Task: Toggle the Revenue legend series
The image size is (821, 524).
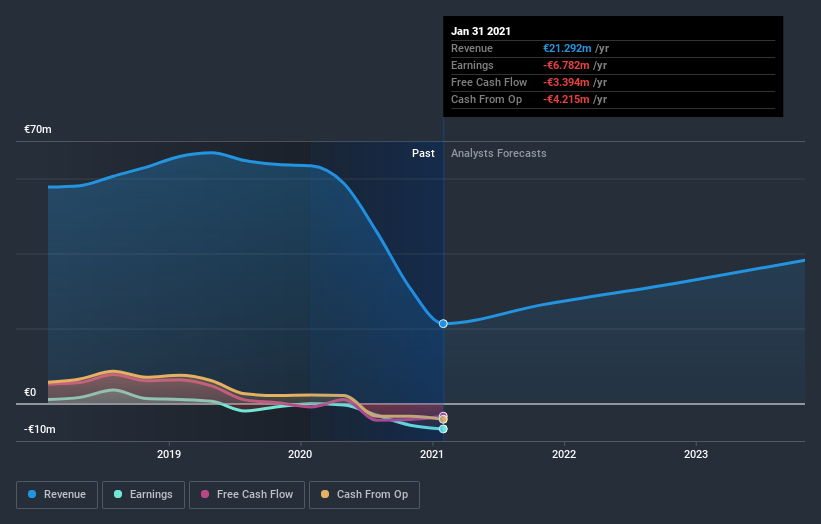Action: pos(57,495)
